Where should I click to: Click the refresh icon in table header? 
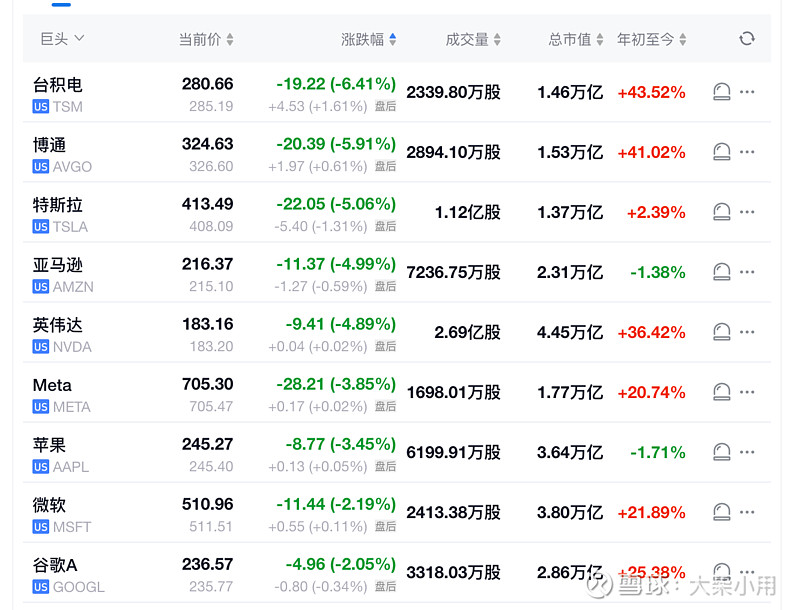pyautogui.click(x=747, y=39)
